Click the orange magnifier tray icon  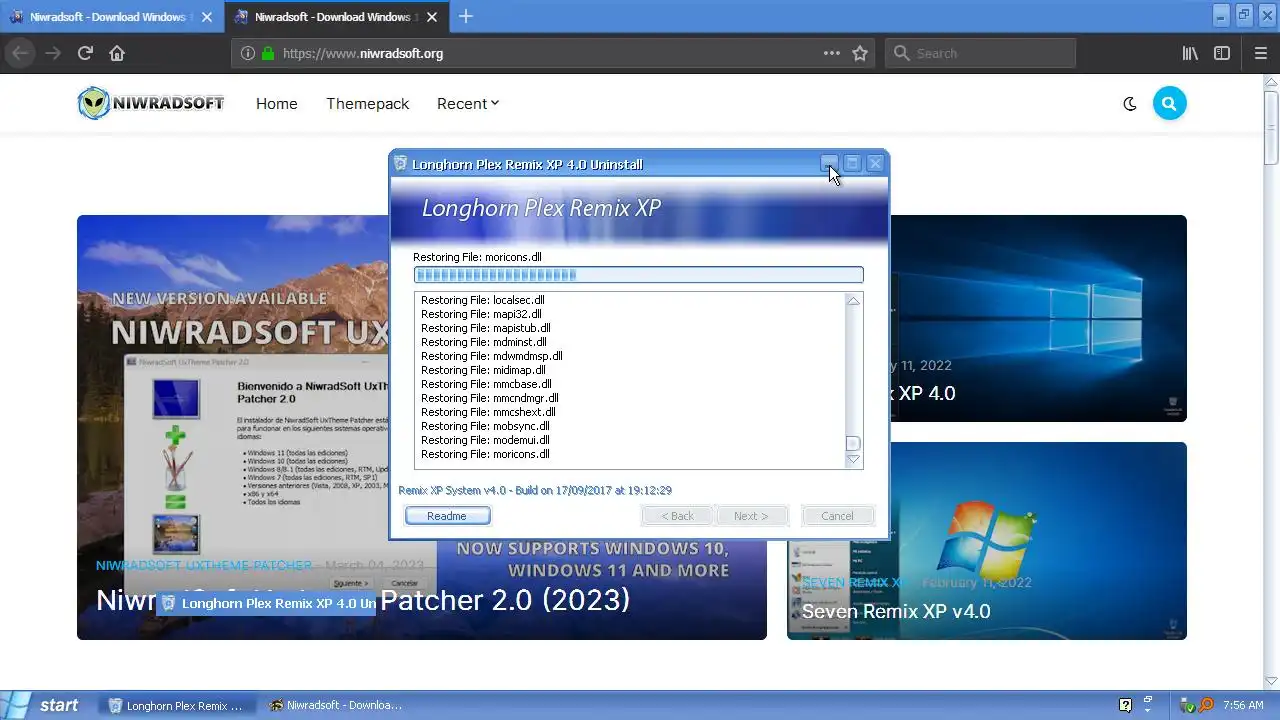pyautogui.click(x=1206, y=705)
